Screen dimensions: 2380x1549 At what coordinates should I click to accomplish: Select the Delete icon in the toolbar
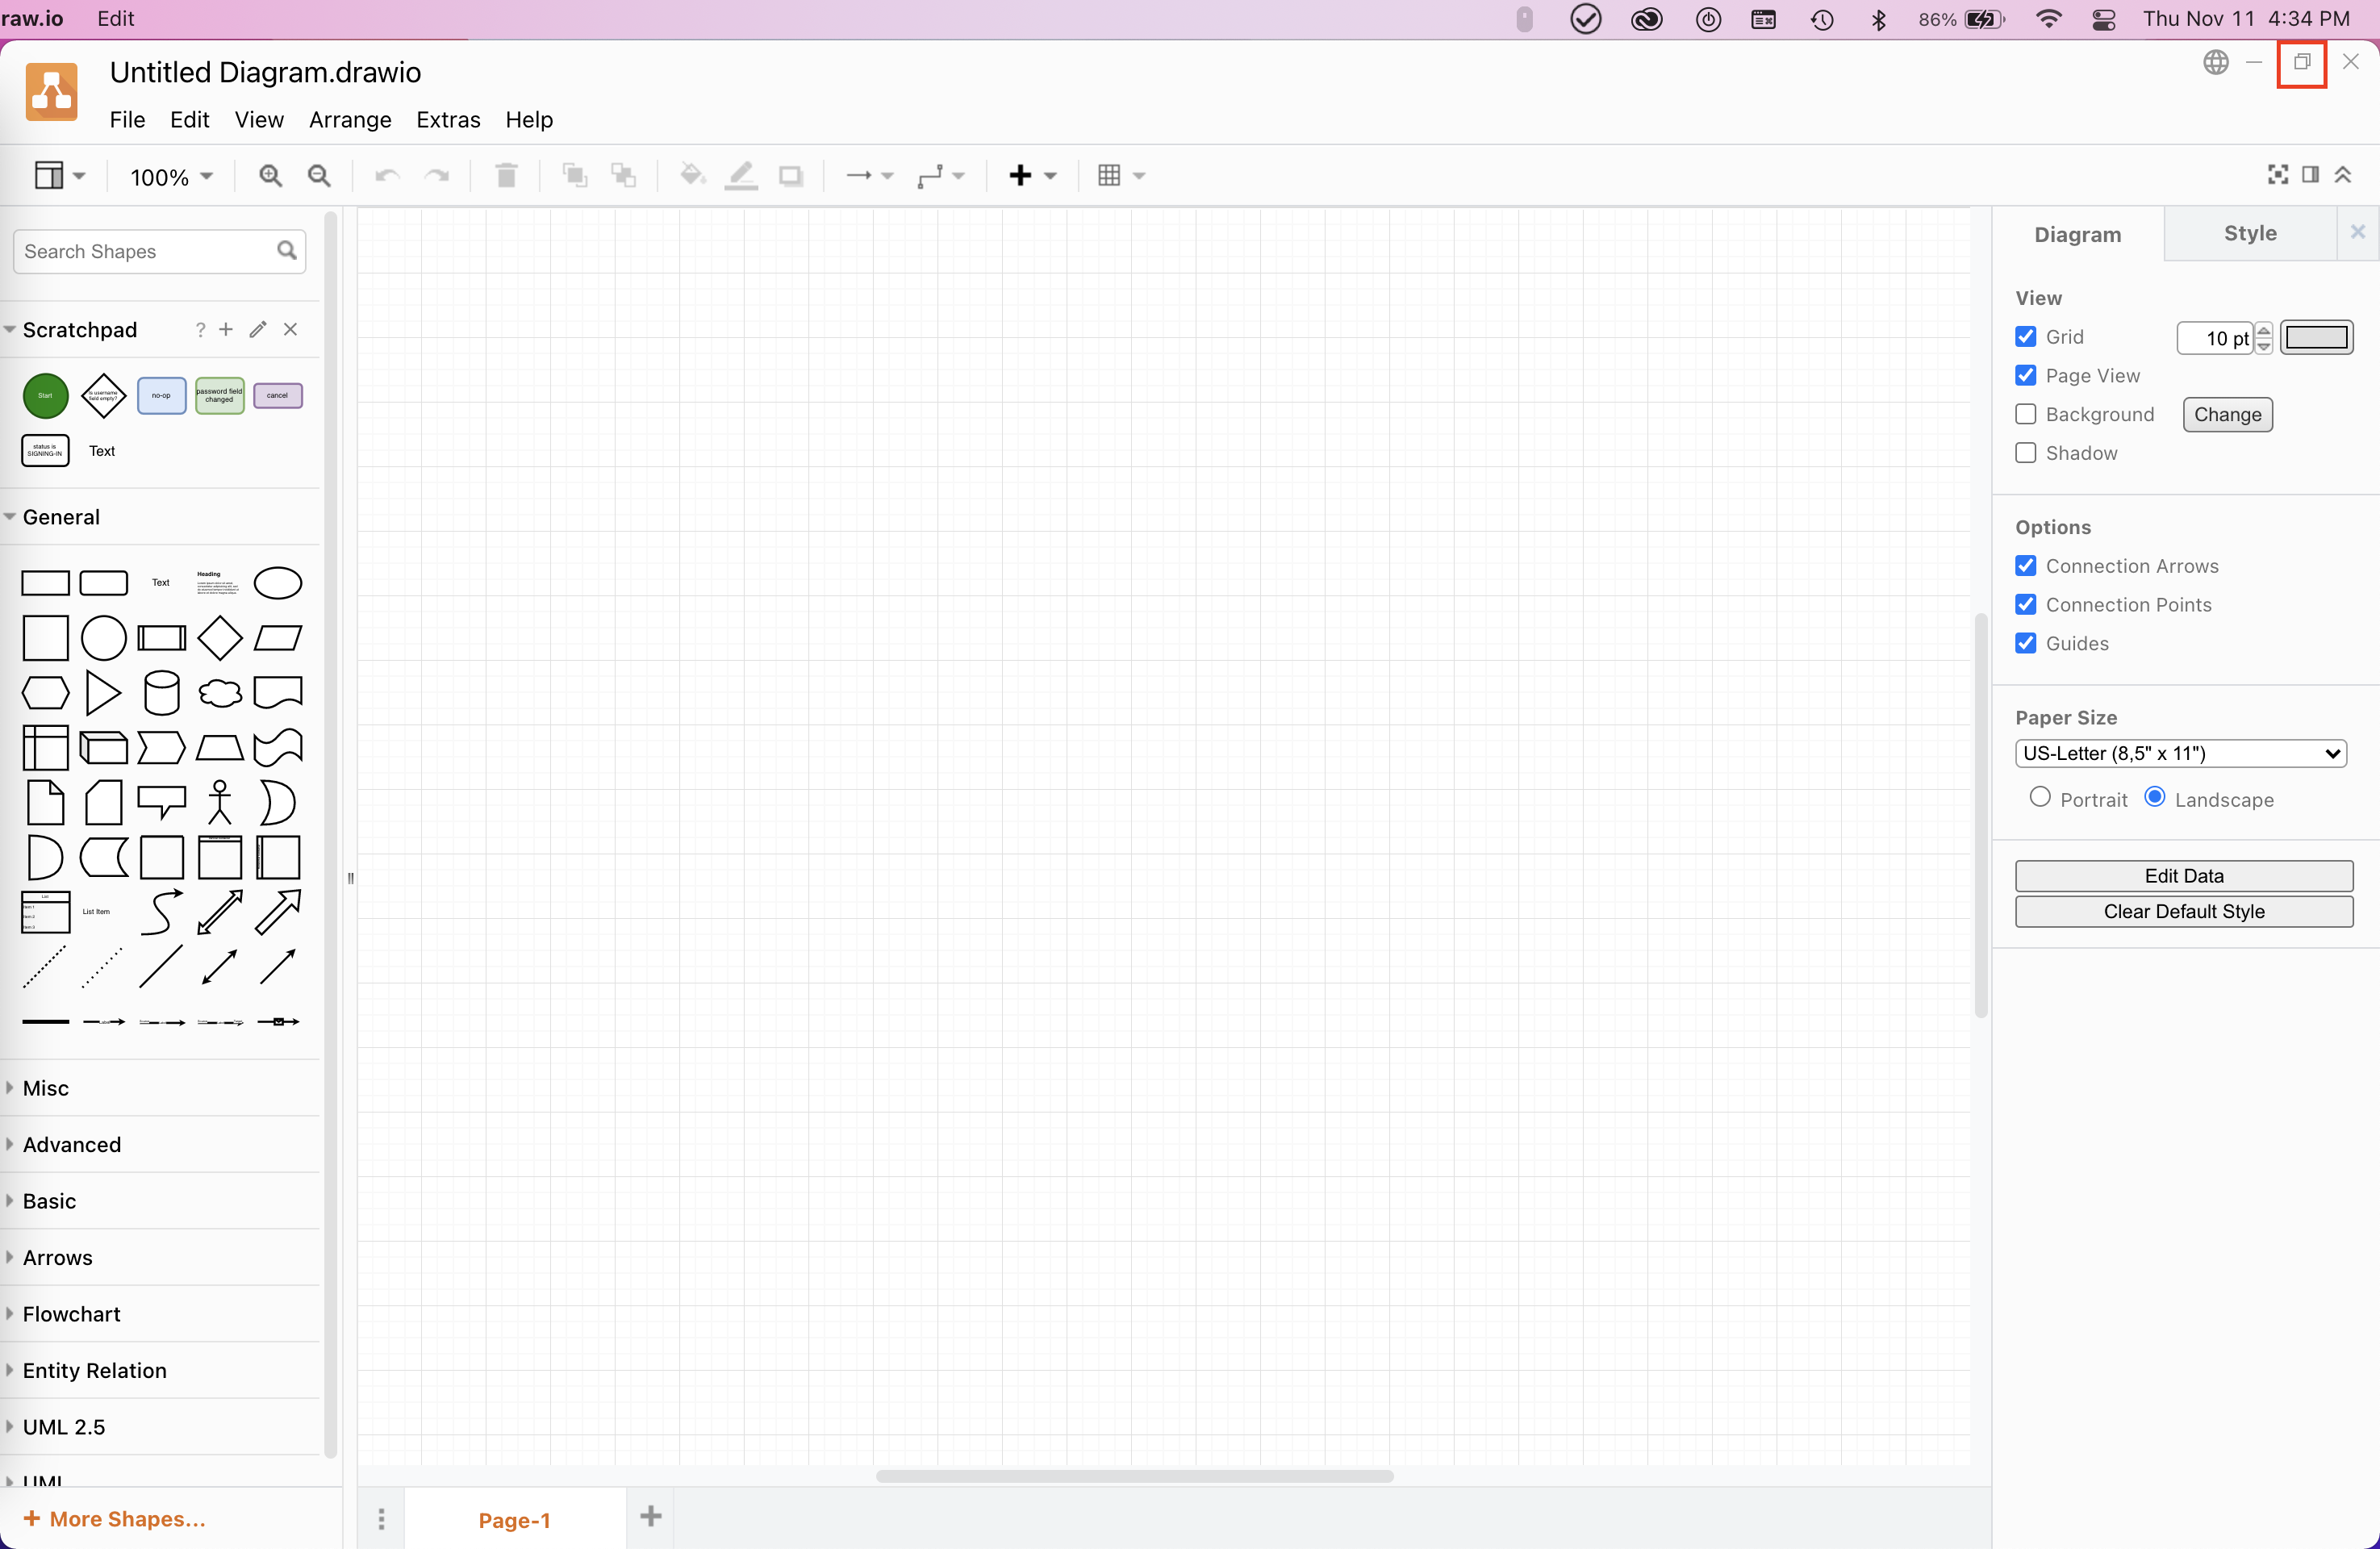[x=505, y=175]
